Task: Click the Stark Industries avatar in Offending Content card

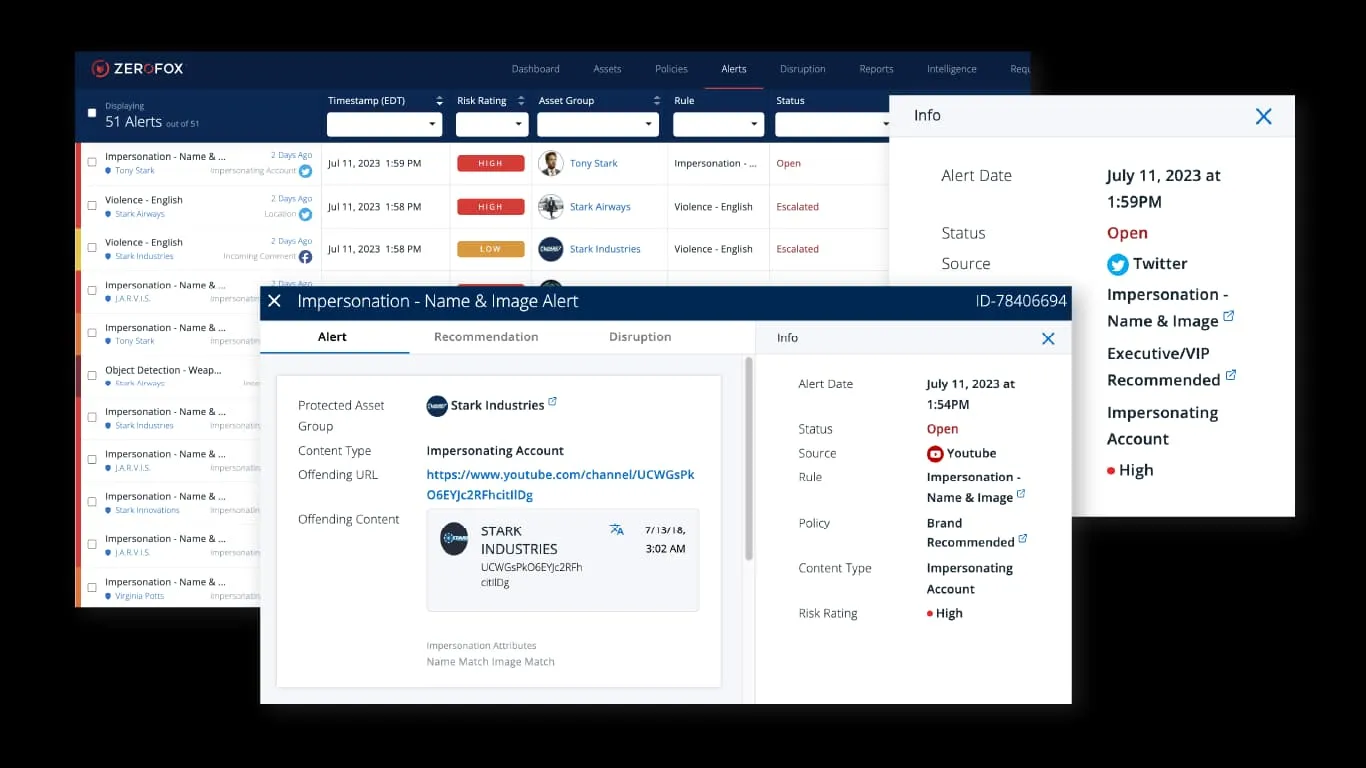Action: pyautogui.click(x=455, y=538)
